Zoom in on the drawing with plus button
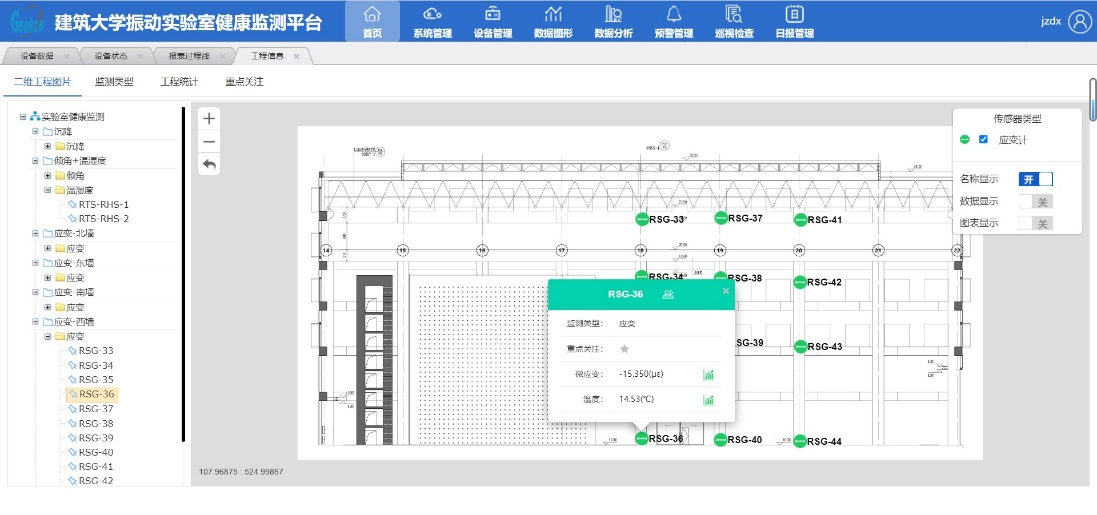 point(209,118)
